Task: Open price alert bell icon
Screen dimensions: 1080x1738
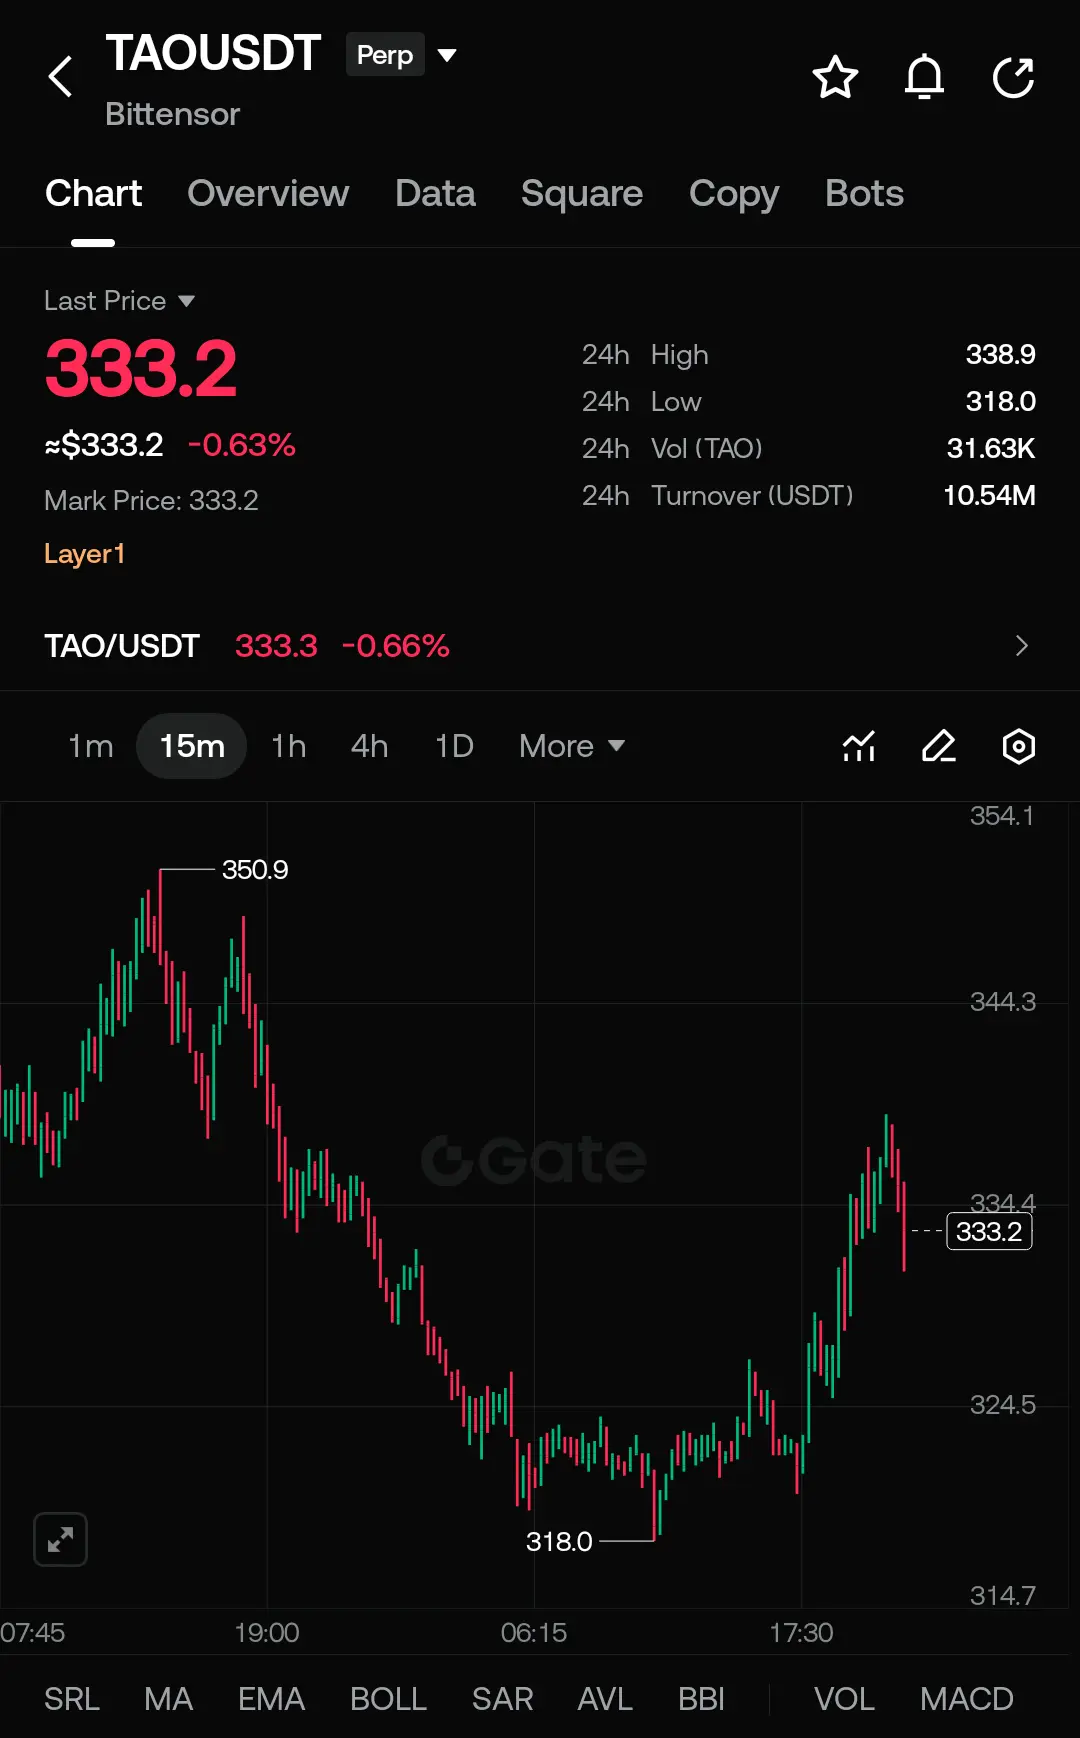Action: (924, 77)
